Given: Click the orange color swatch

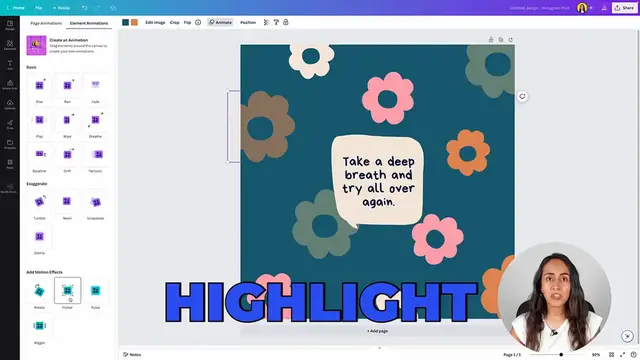Looking at the screenshot, I should (x=134, y=22).
